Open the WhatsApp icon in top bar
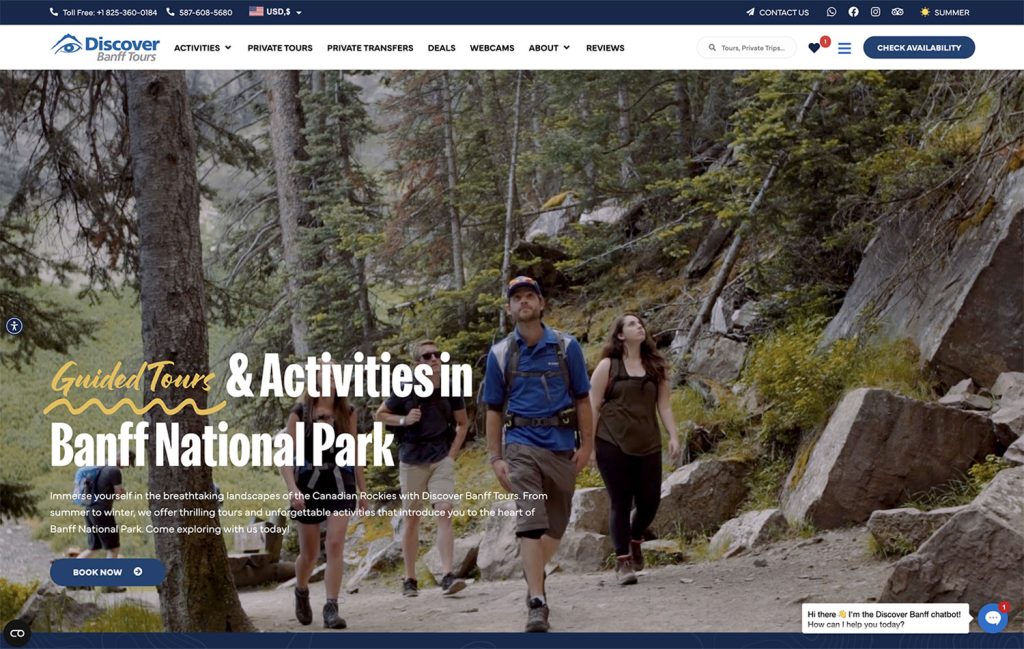1024x649 pixels. coord(831,12)
